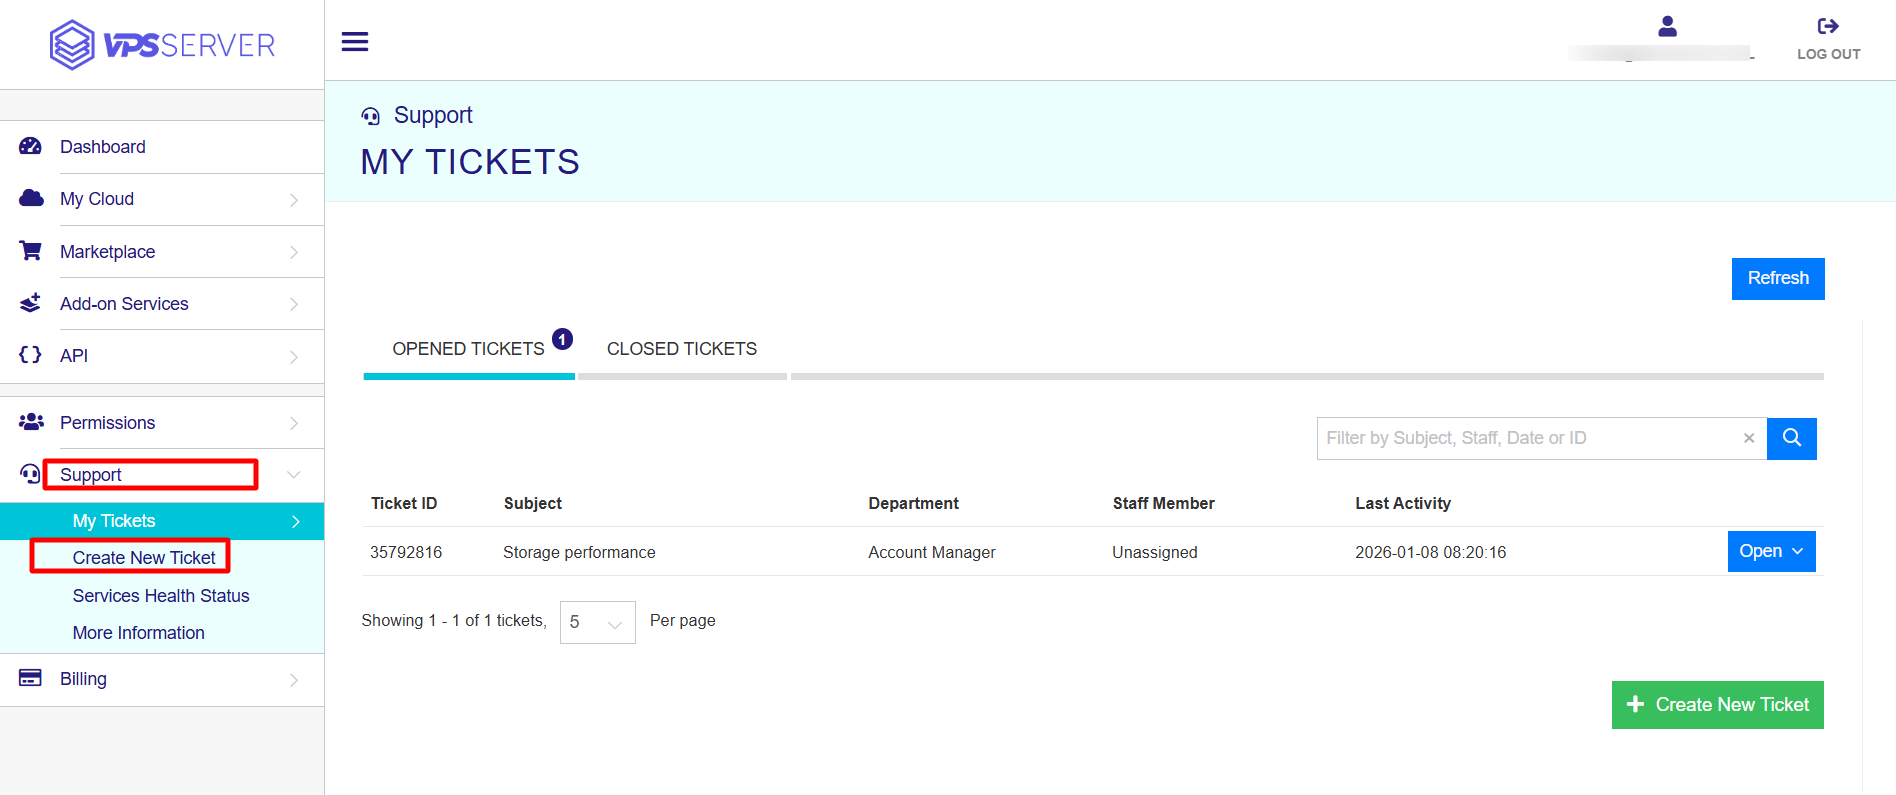Click the Refresh button
This screenshot has width=1896, height=795.
1778,278
